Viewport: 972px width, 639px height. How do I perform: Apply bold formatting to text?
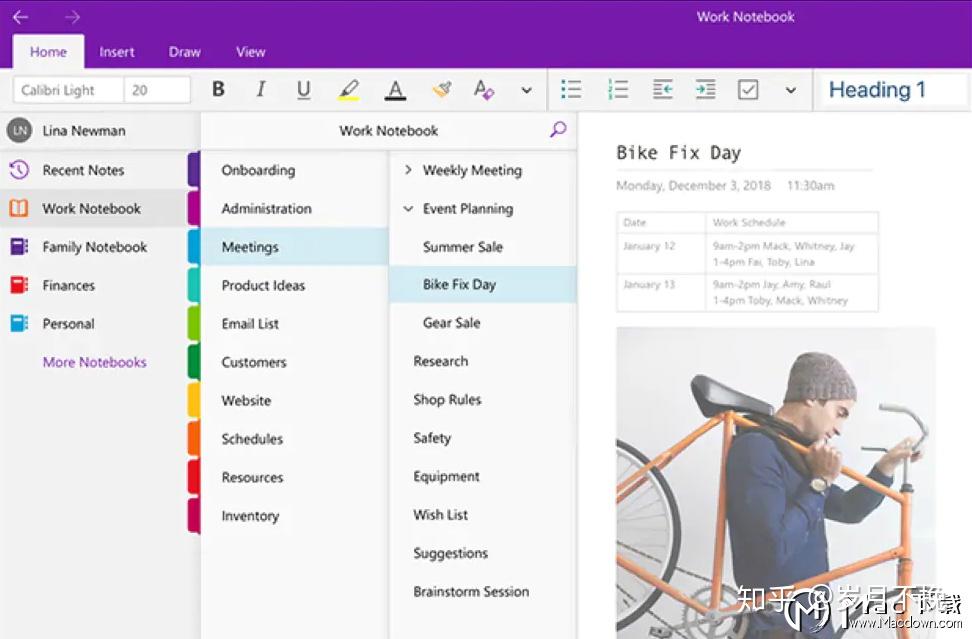218,89
